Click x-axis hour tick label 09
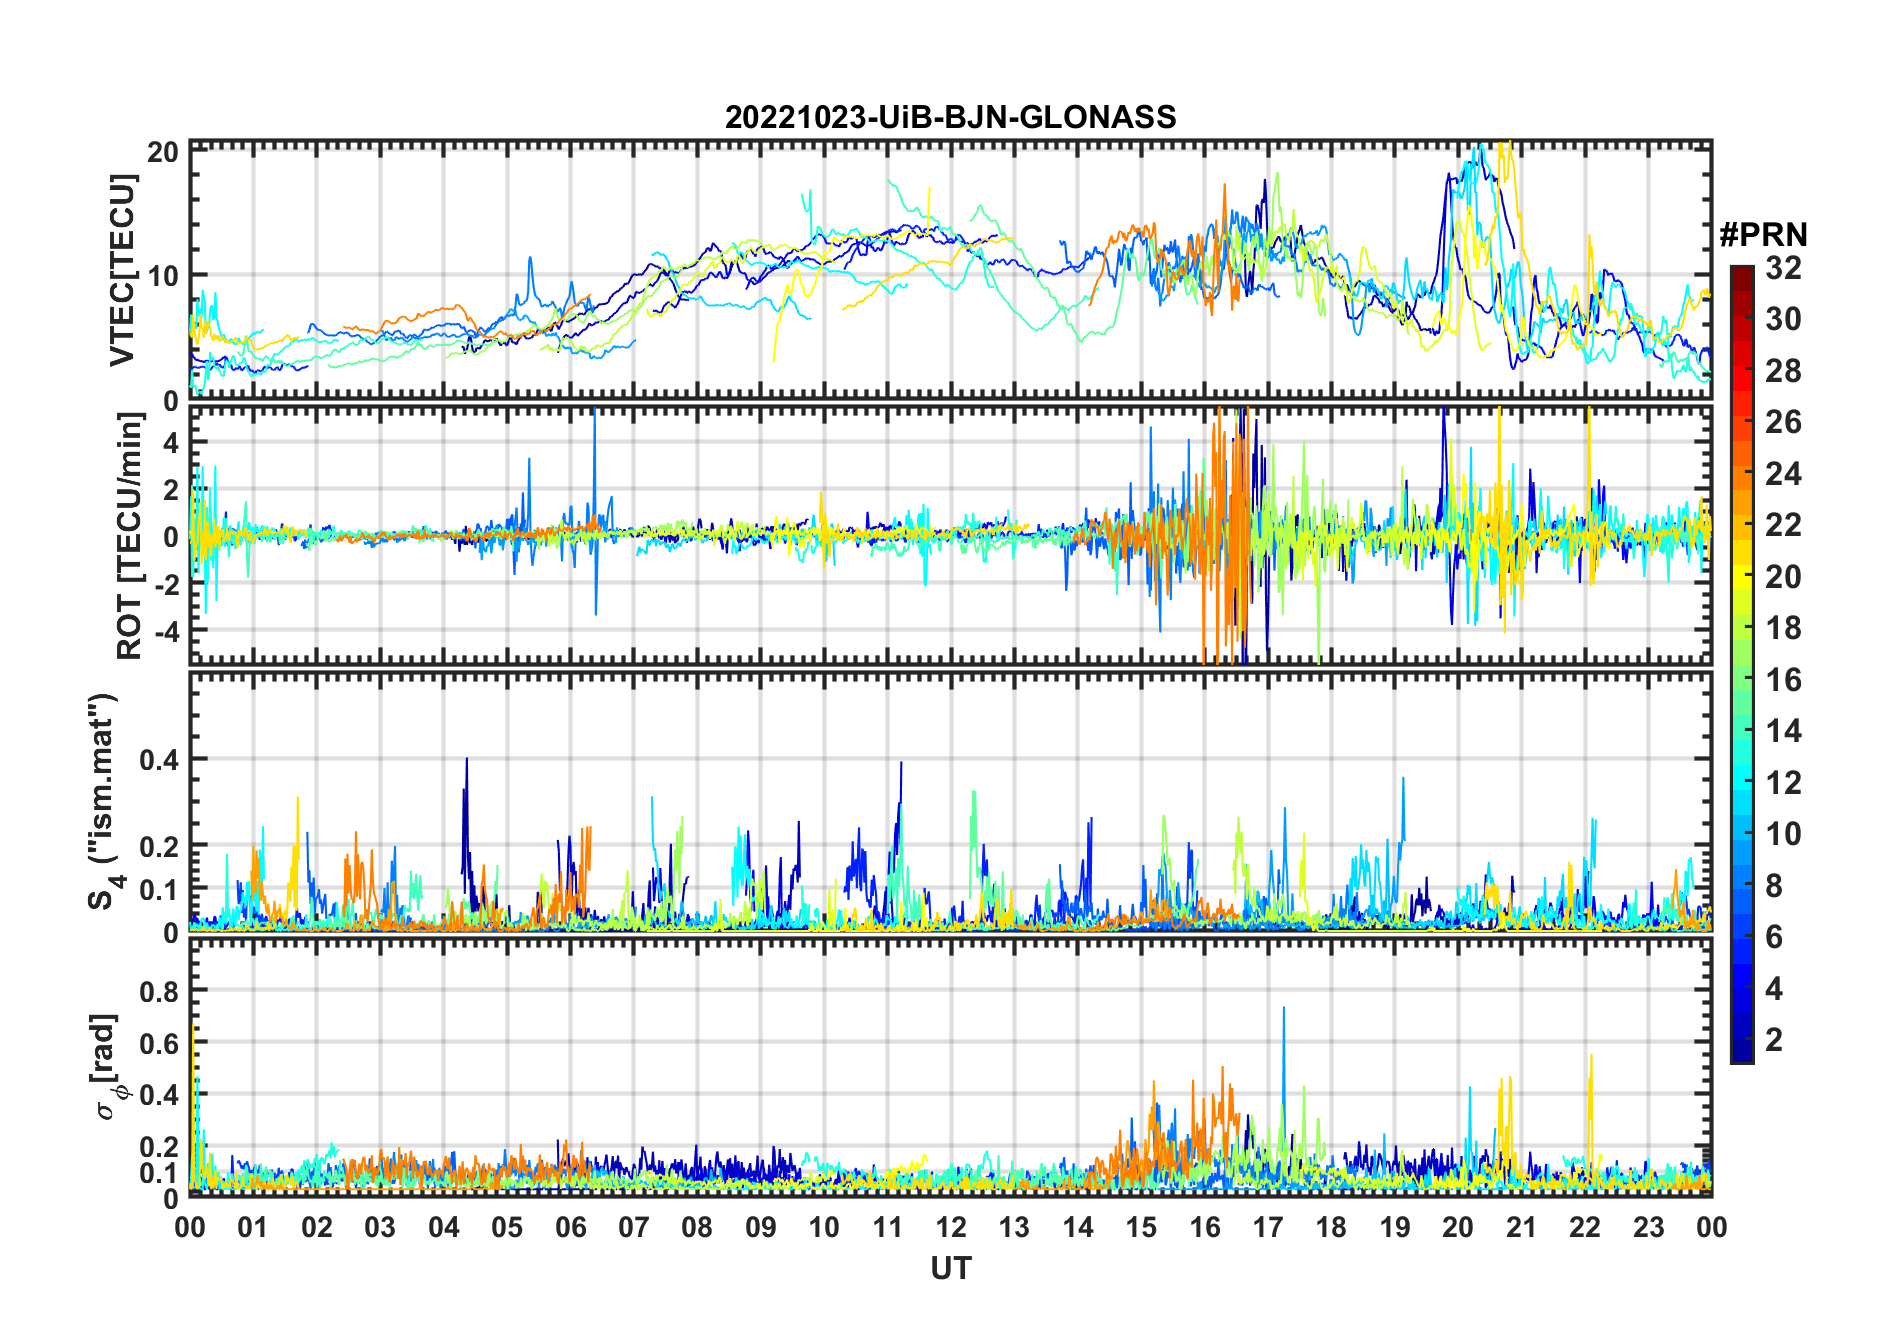 coord(761,1228)
